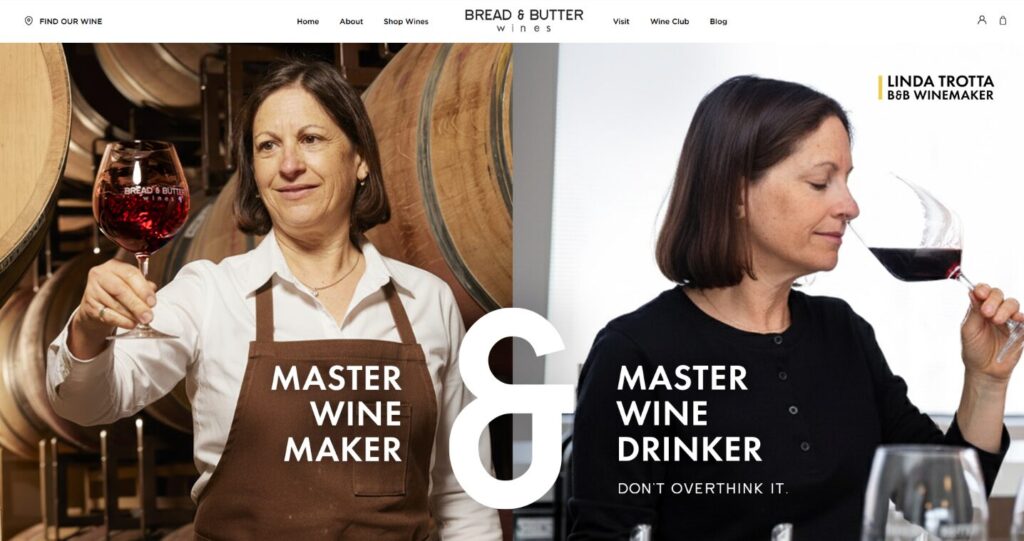Open the user account icon
1024x541 pixels.
point(982,20)
